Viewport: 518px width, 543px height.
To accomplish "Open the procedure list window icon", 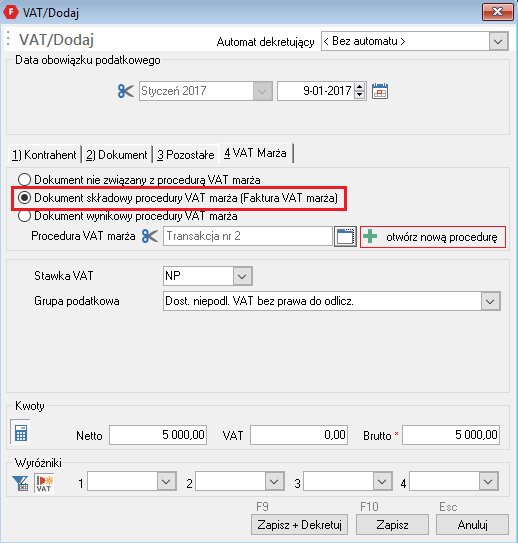I will coord(345,237).
